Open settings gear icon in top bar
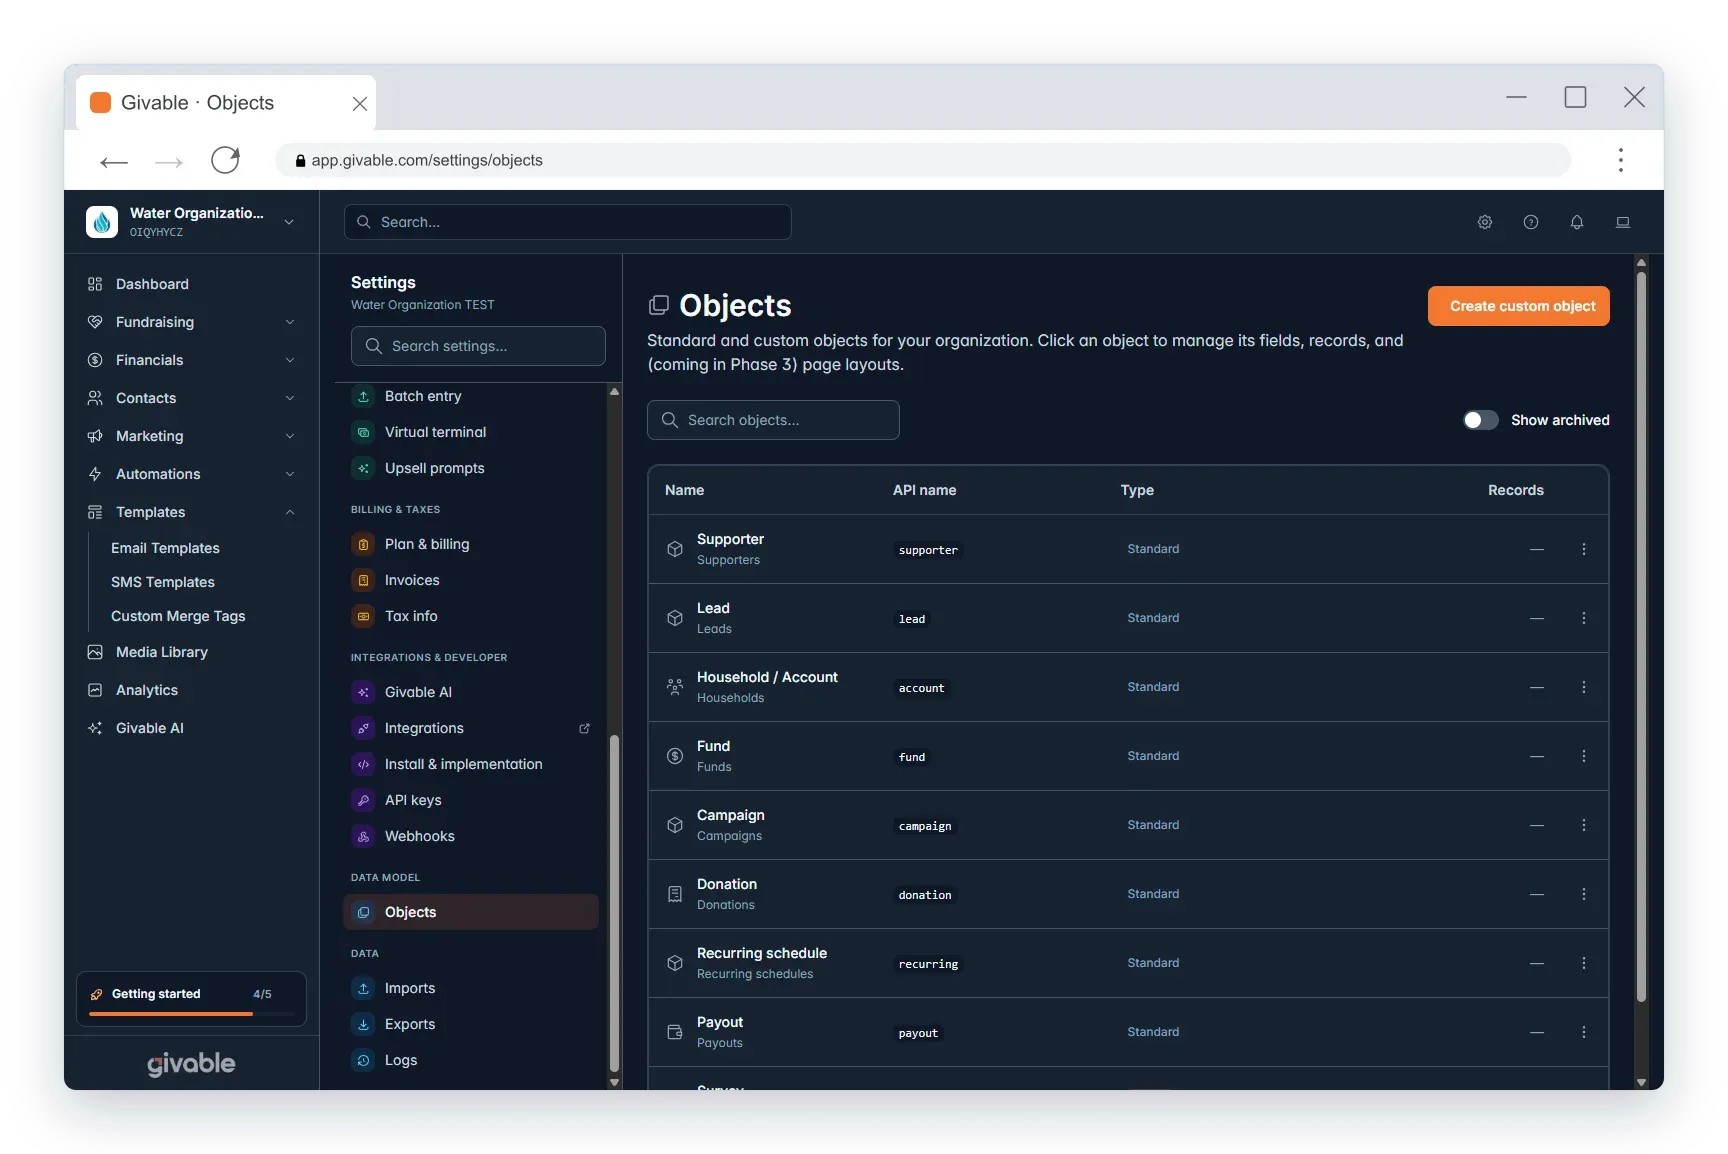The height and width of the screenshot is (1154, 1728). (x=1485, y=222)
